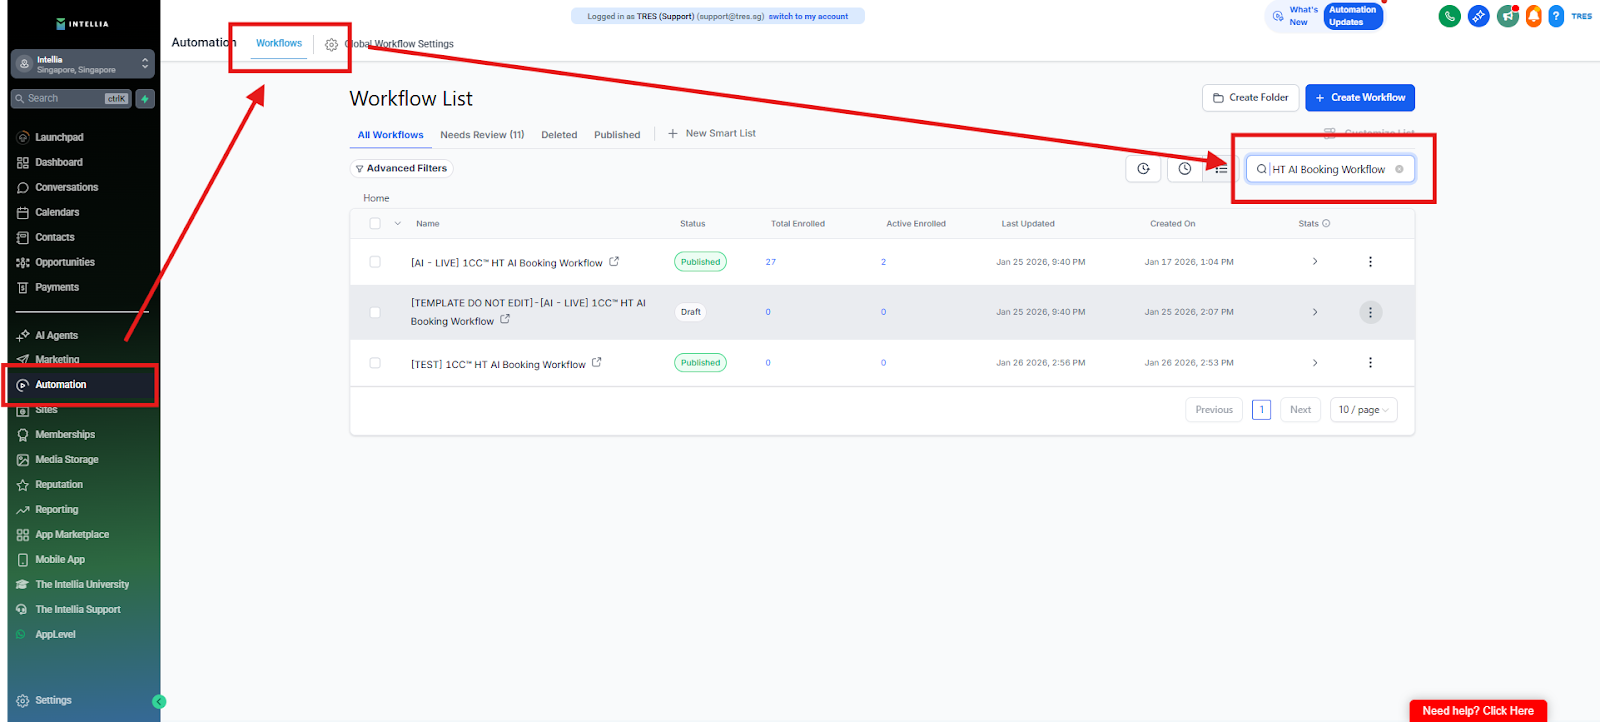Check the [TEMPLATE DO NOT EDIT] workflow row
Screen dimensions: 1600x722
click(x=375, y=312)
